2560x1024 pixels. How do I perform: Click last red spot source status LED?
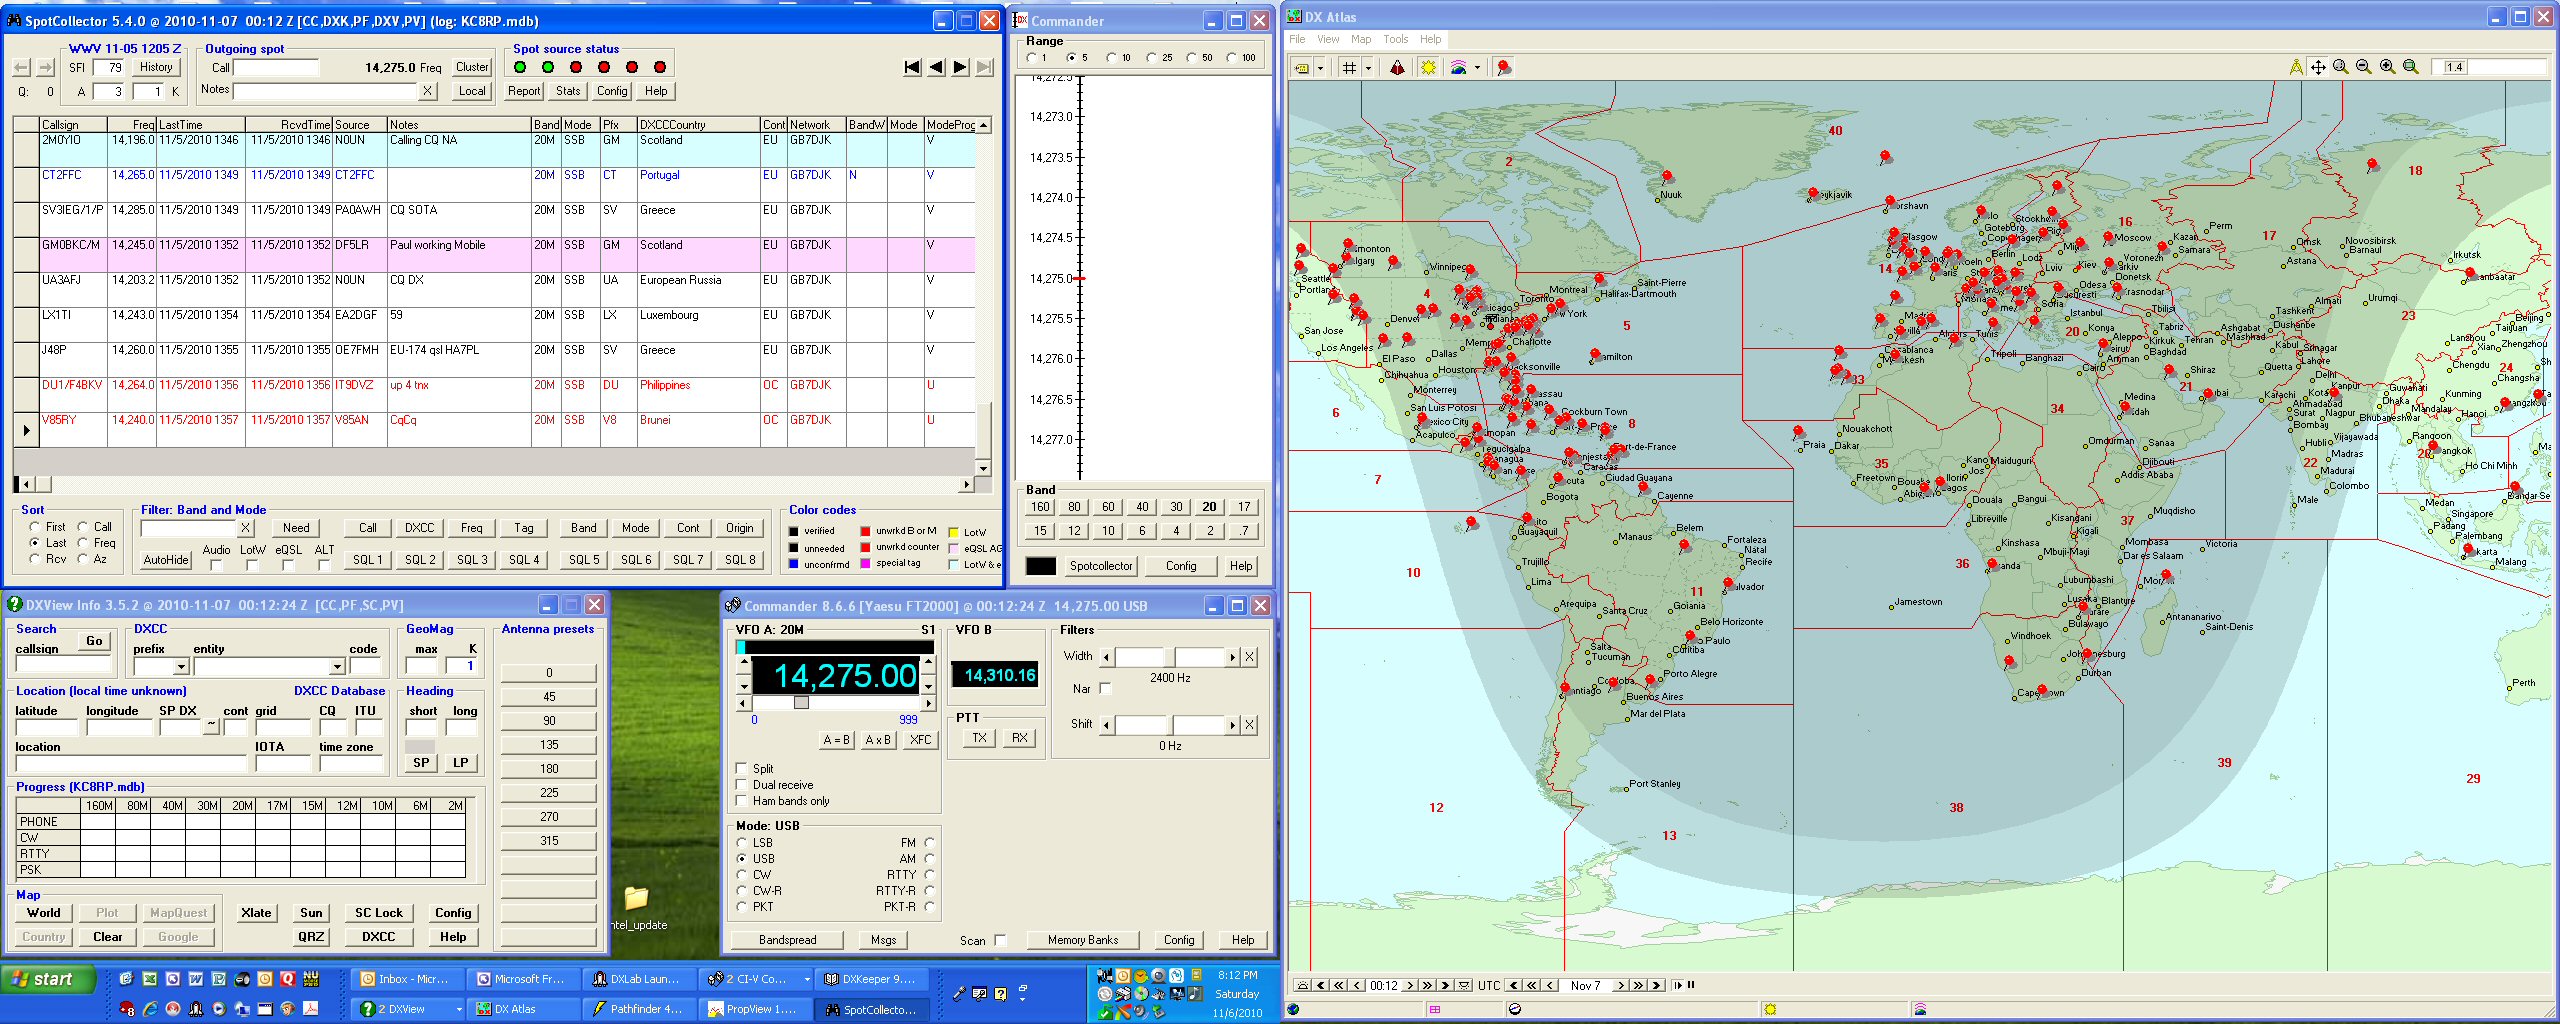point(660,67)
